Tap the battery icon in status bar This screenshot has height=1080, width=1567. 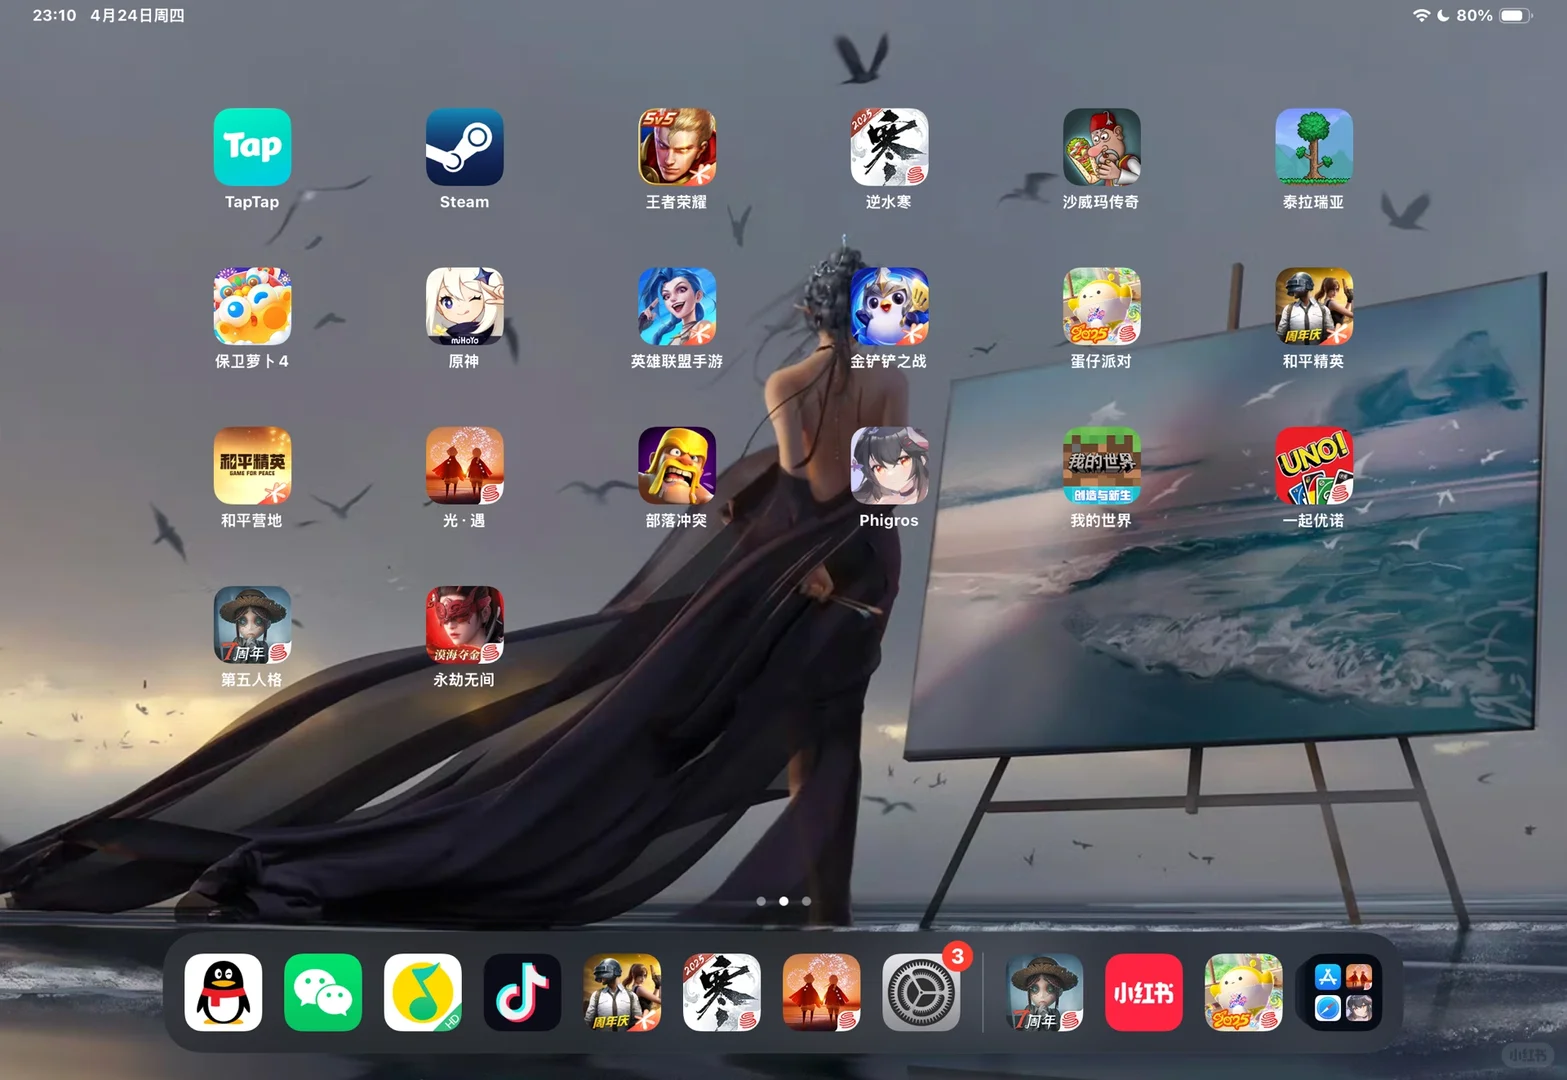click(1515, 16)
